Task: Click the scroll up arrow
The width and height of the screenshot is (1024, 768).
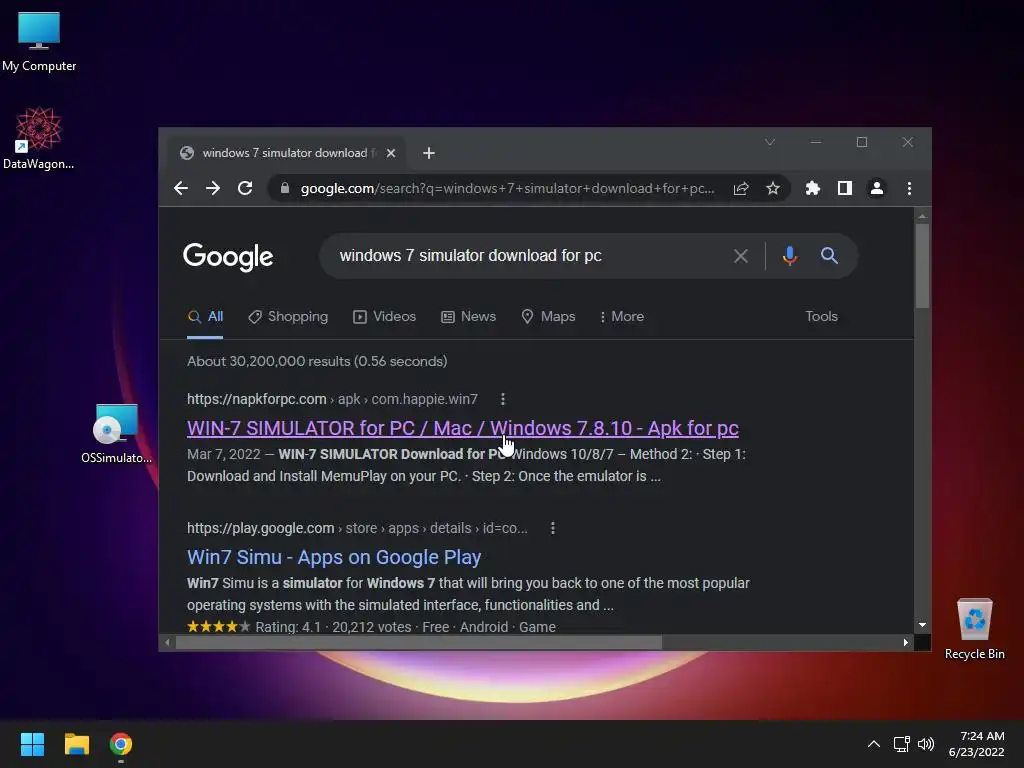Action: [x=921, y=216]
